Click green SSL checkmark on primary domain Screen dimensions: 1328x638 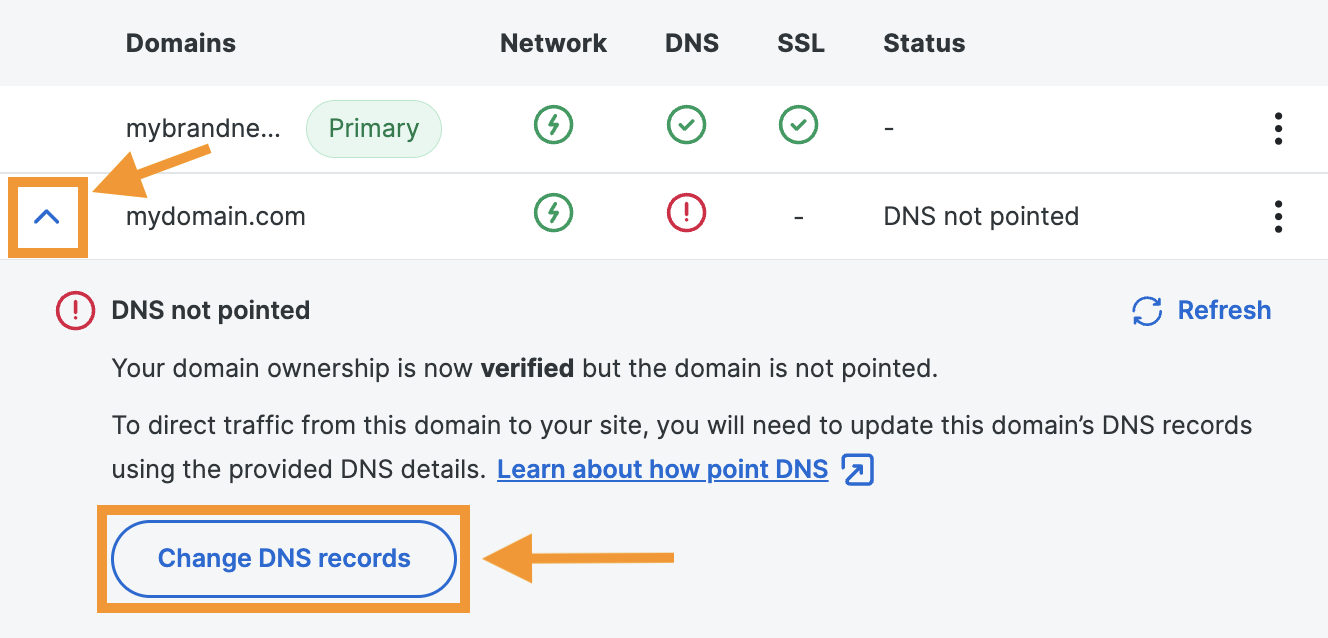tap(798, 126)
